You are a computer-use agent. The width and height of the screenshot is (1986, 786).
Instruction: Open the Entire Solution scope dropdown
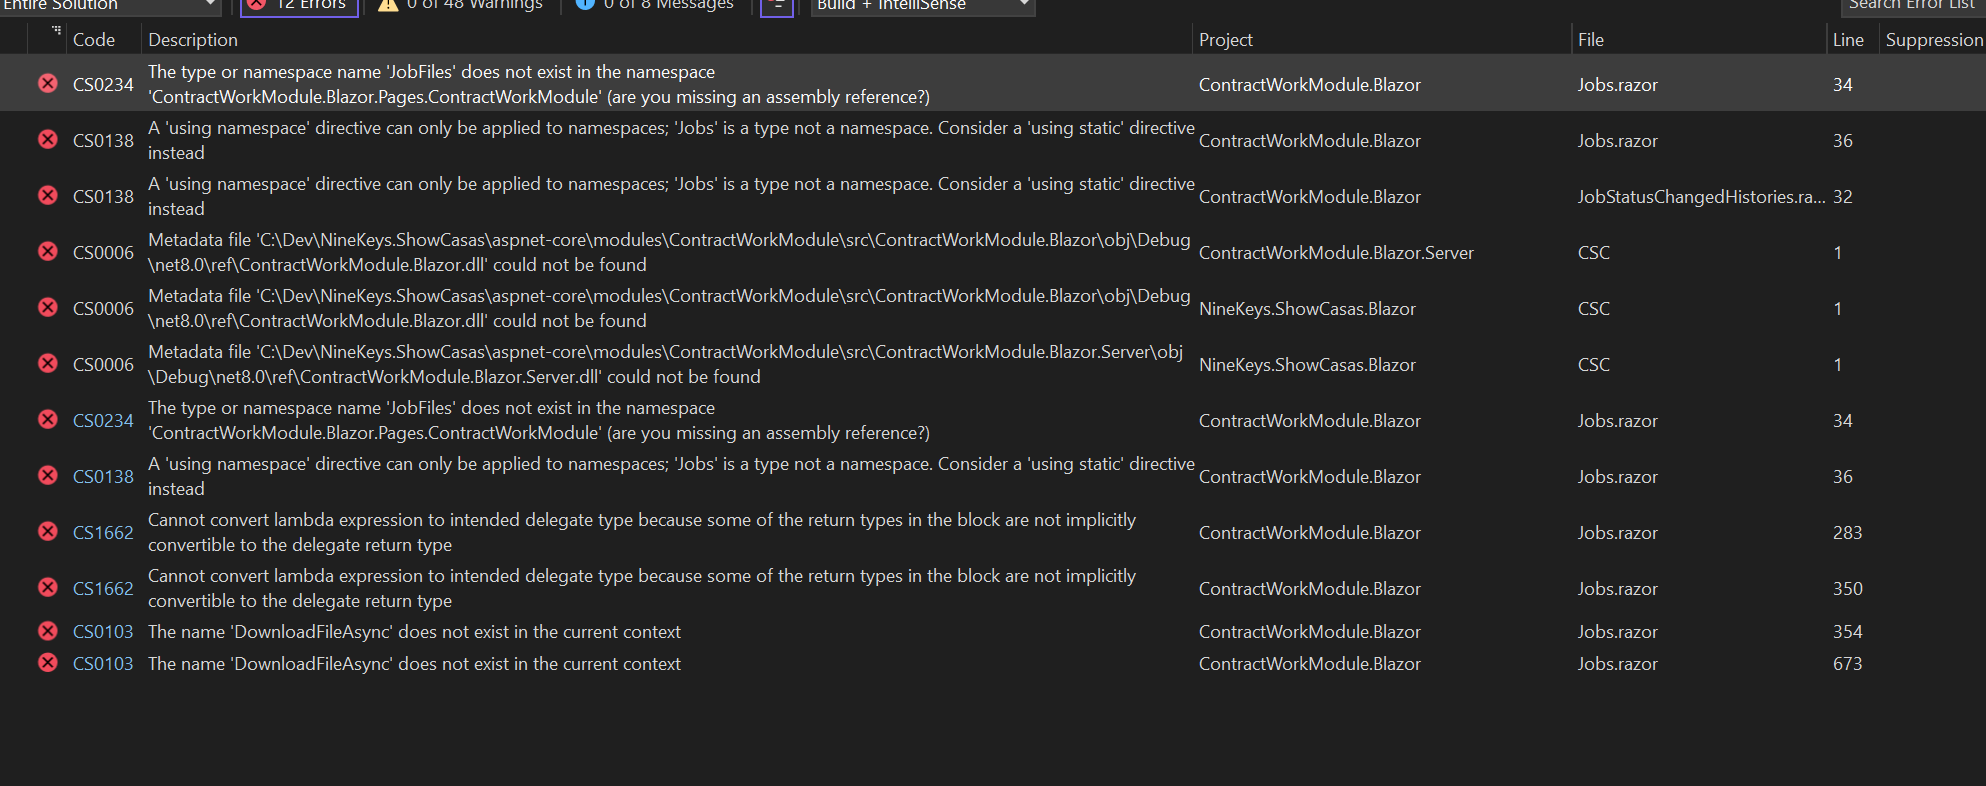(110, 6)
